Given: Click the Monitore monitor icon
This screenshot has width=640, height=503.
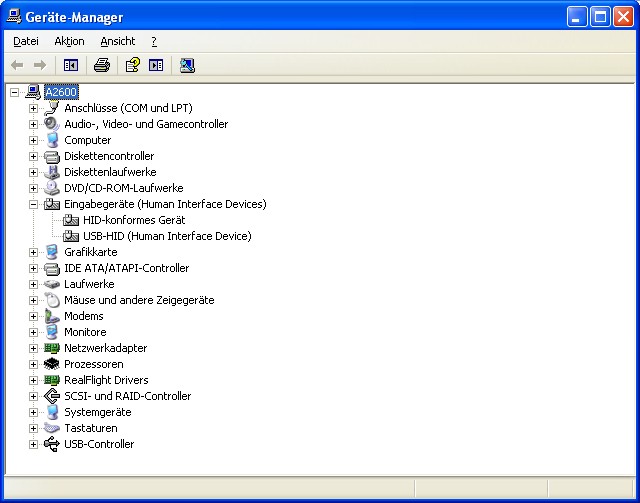Looking at the screenshot, I should point(52,332).
